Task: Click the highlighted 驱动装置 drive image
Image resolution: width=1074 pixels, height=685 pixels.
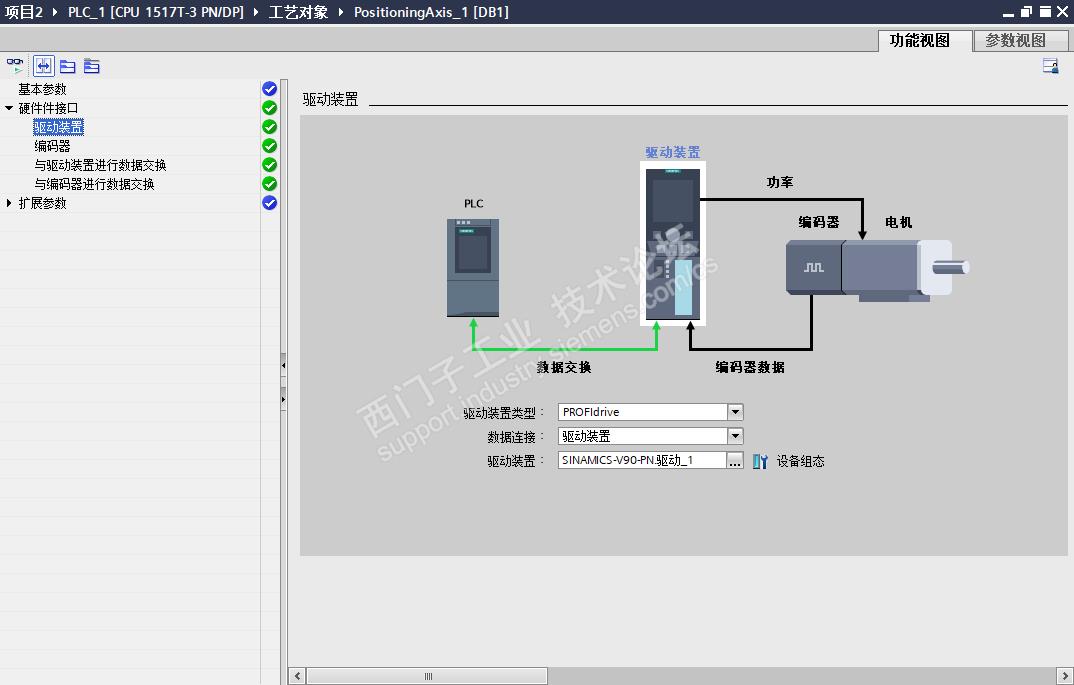Action: pos(673,244)
